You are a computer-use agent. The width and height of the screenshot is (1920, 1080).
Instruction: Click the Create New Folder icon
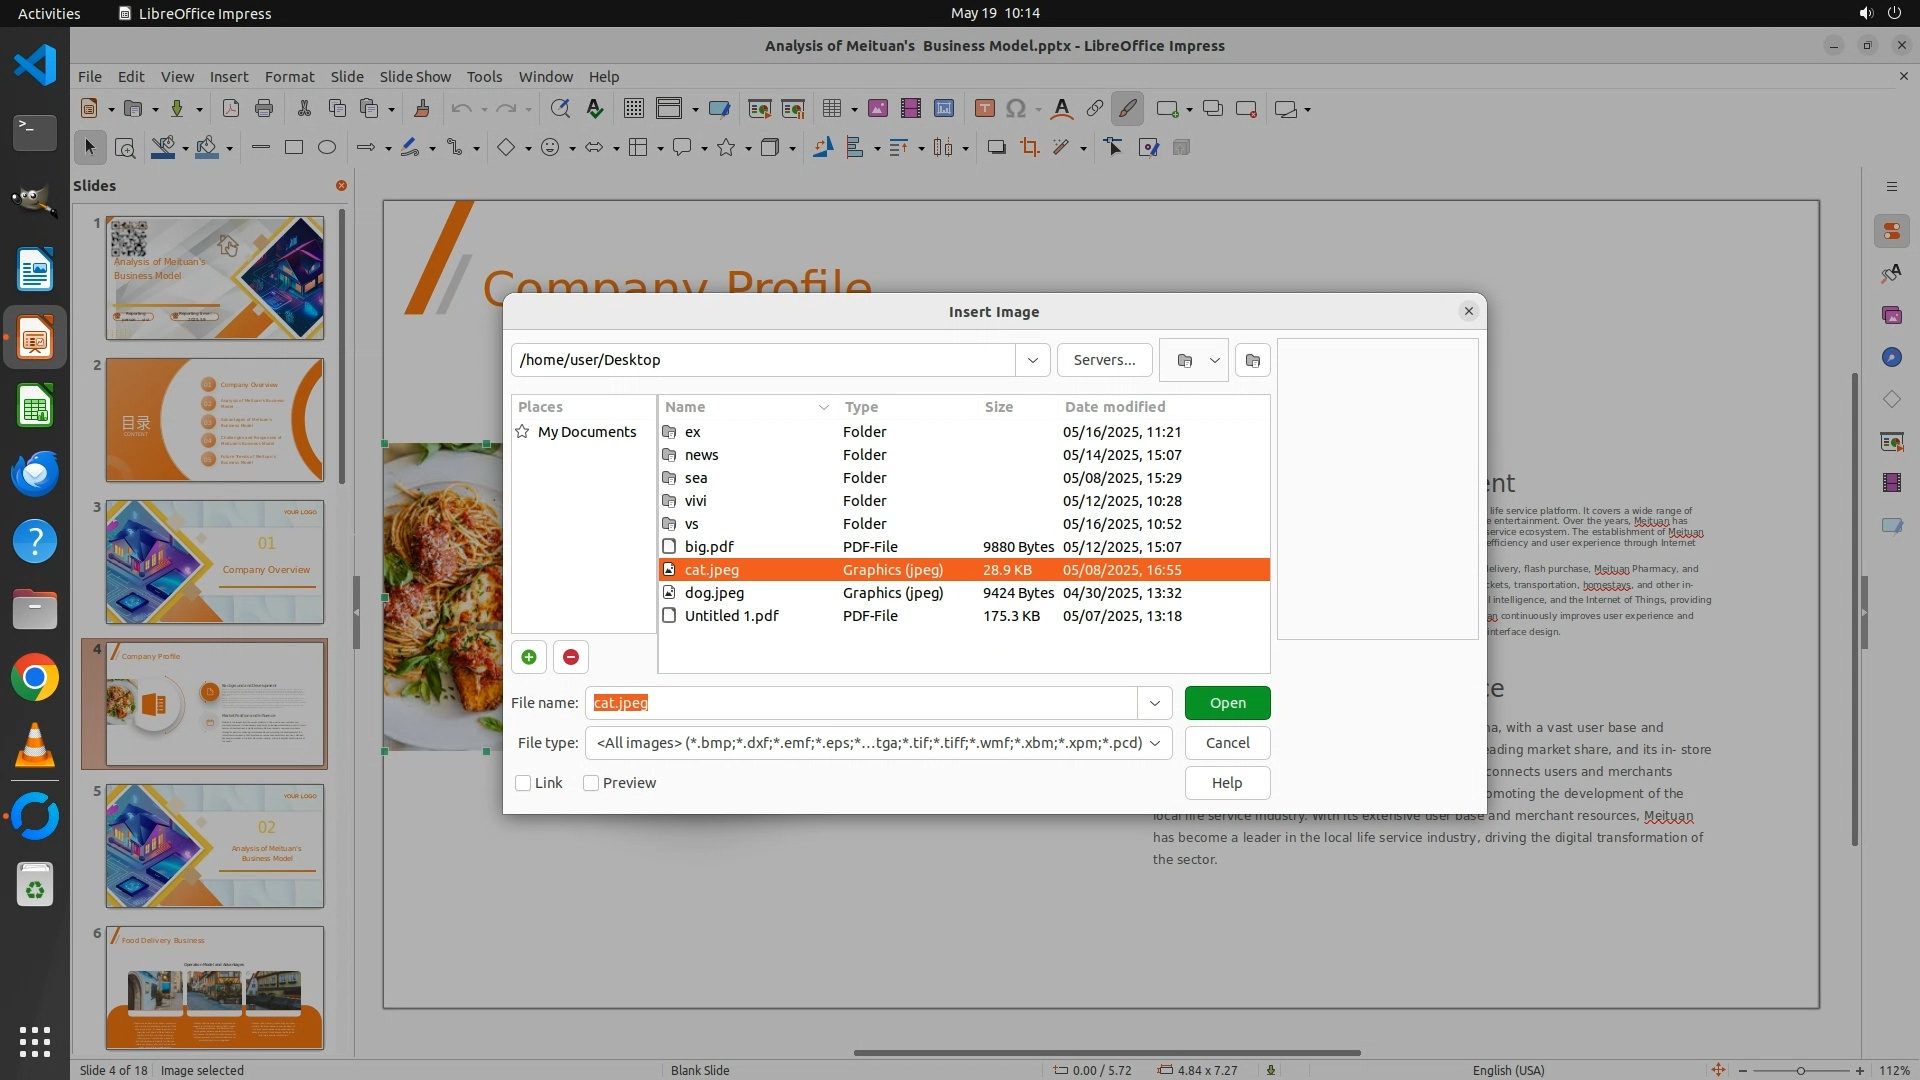1252,360
